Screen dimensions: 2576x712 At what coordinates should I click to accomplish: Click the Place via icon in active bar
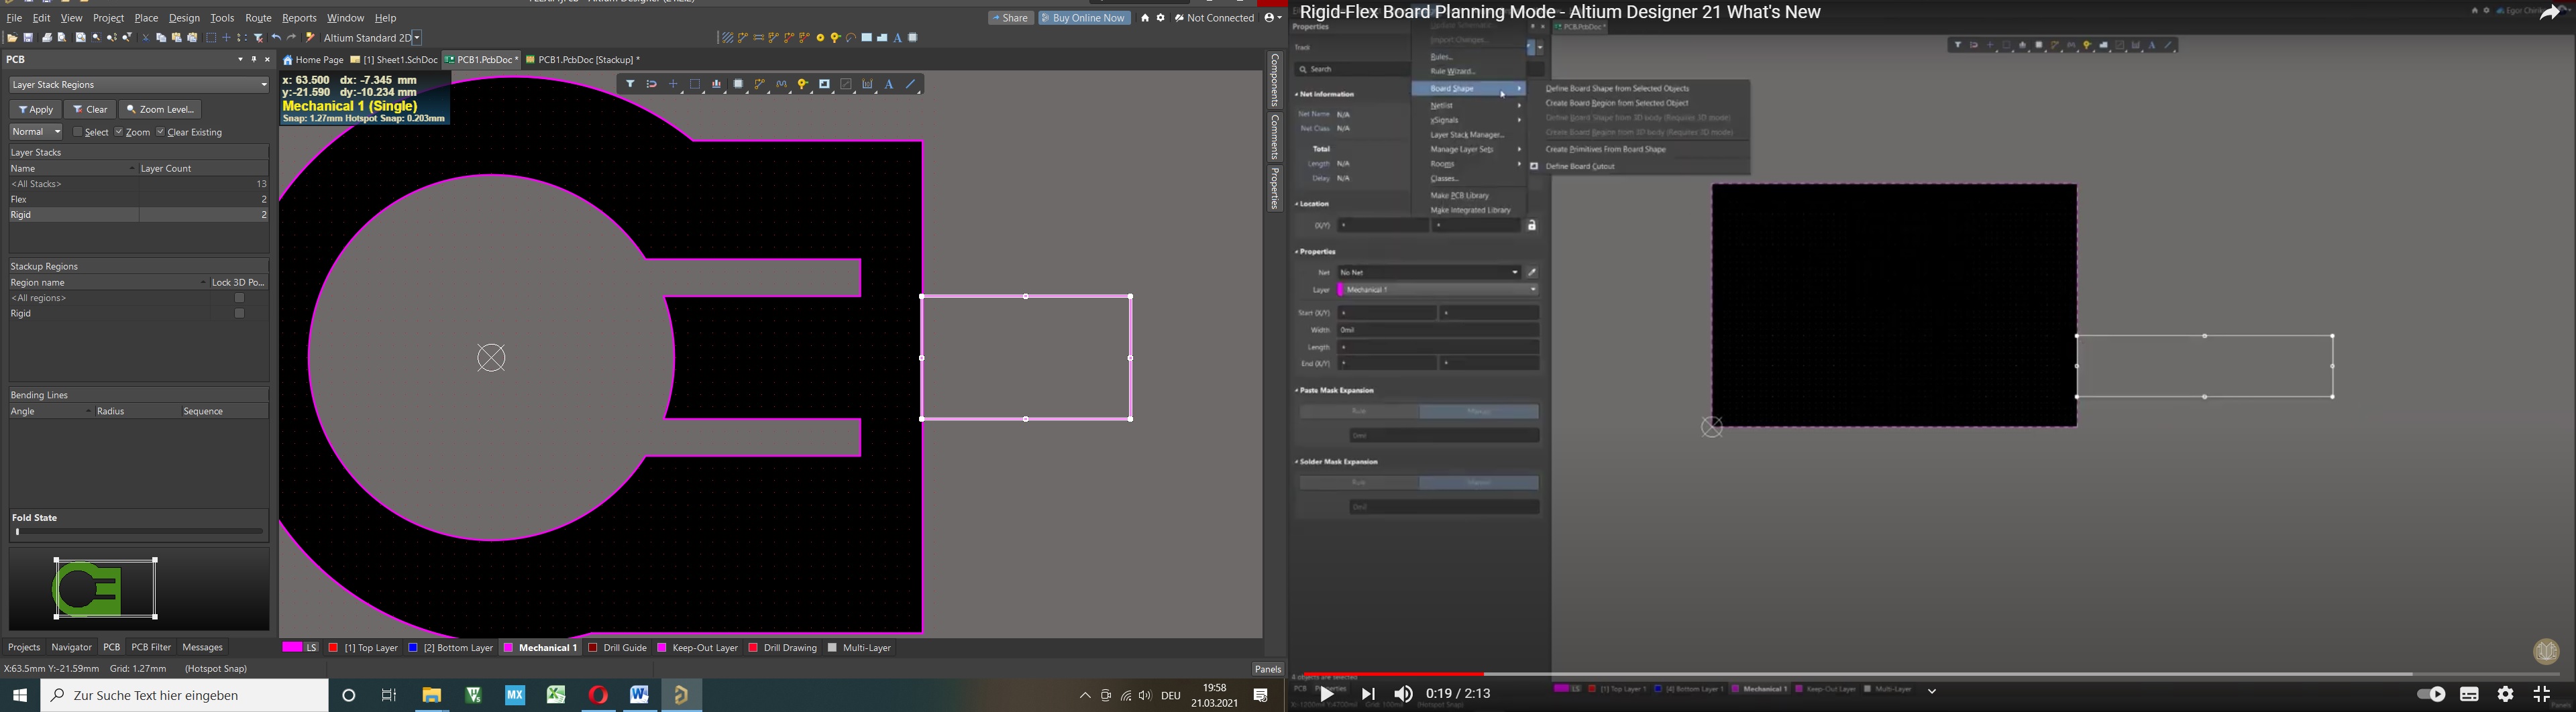tap(803, 85)
